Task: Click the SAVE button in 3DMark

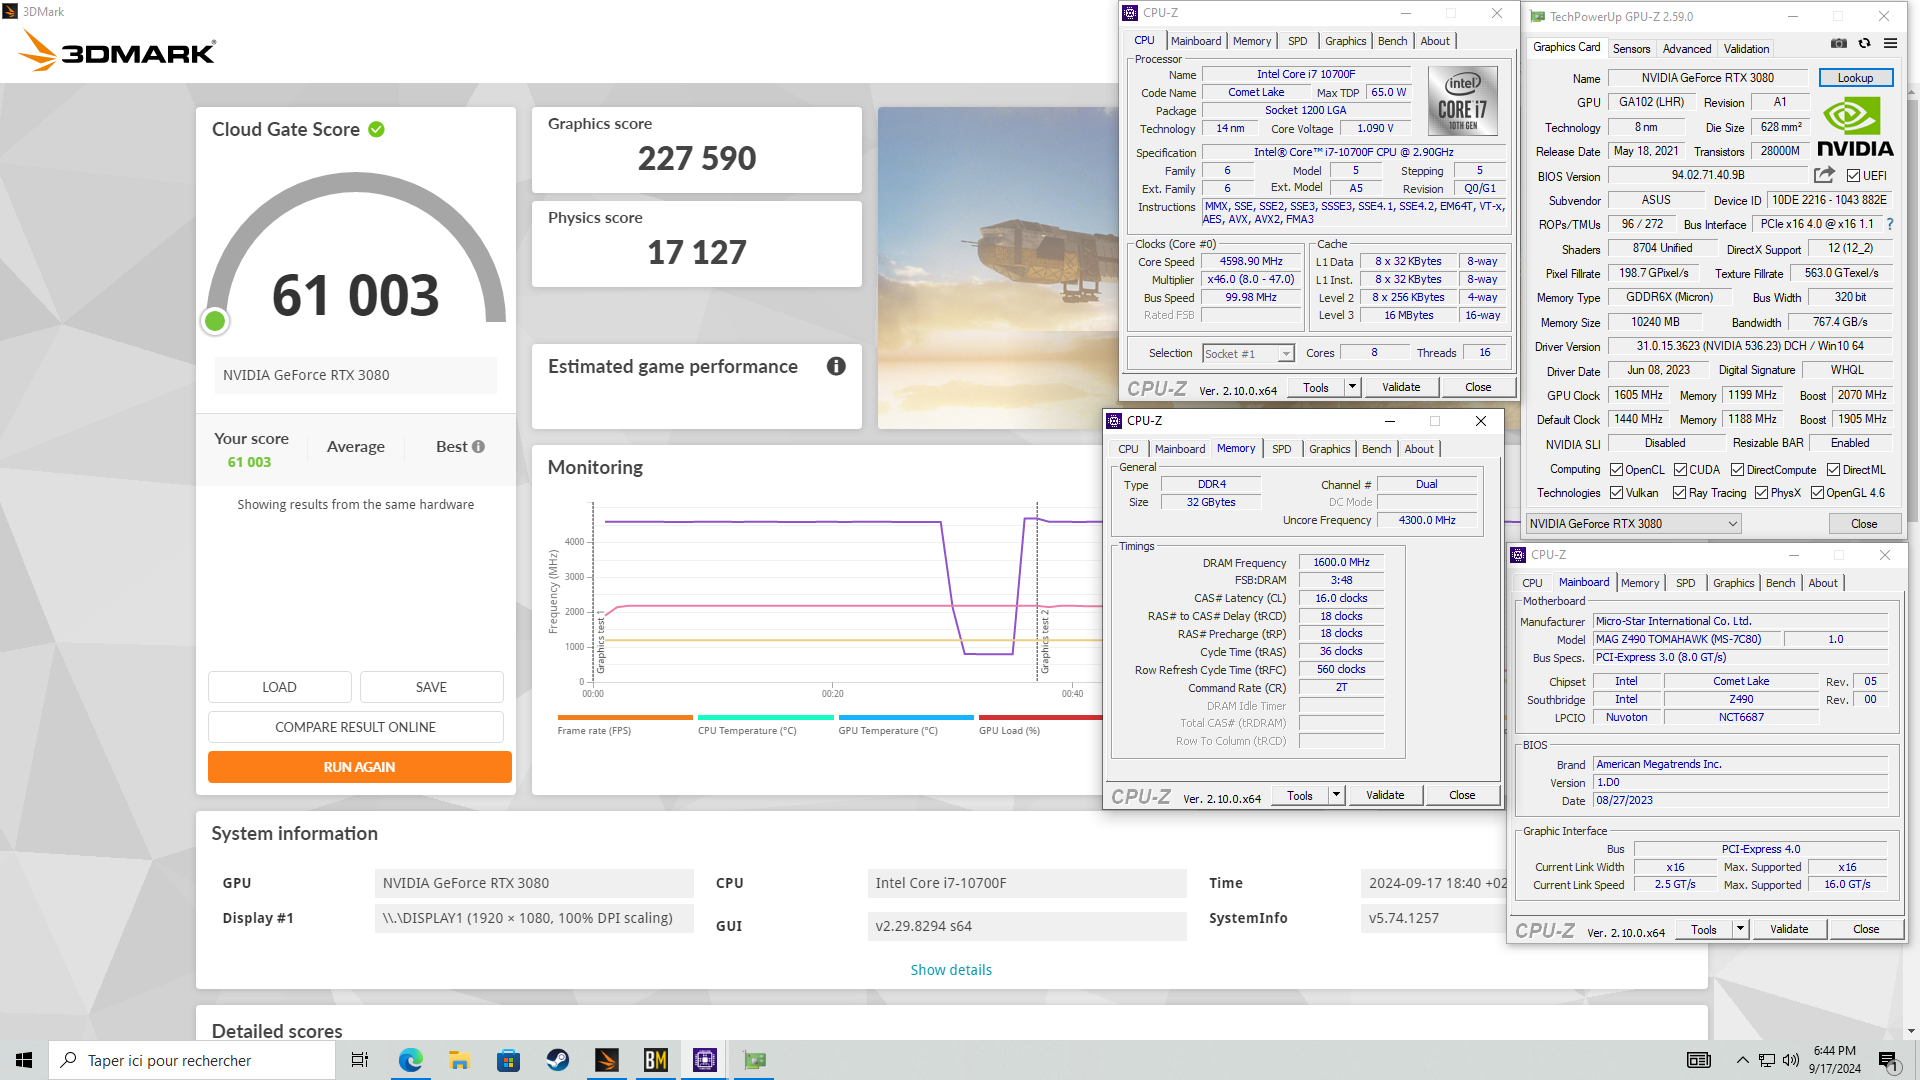Action: click(x=431, y=687)
